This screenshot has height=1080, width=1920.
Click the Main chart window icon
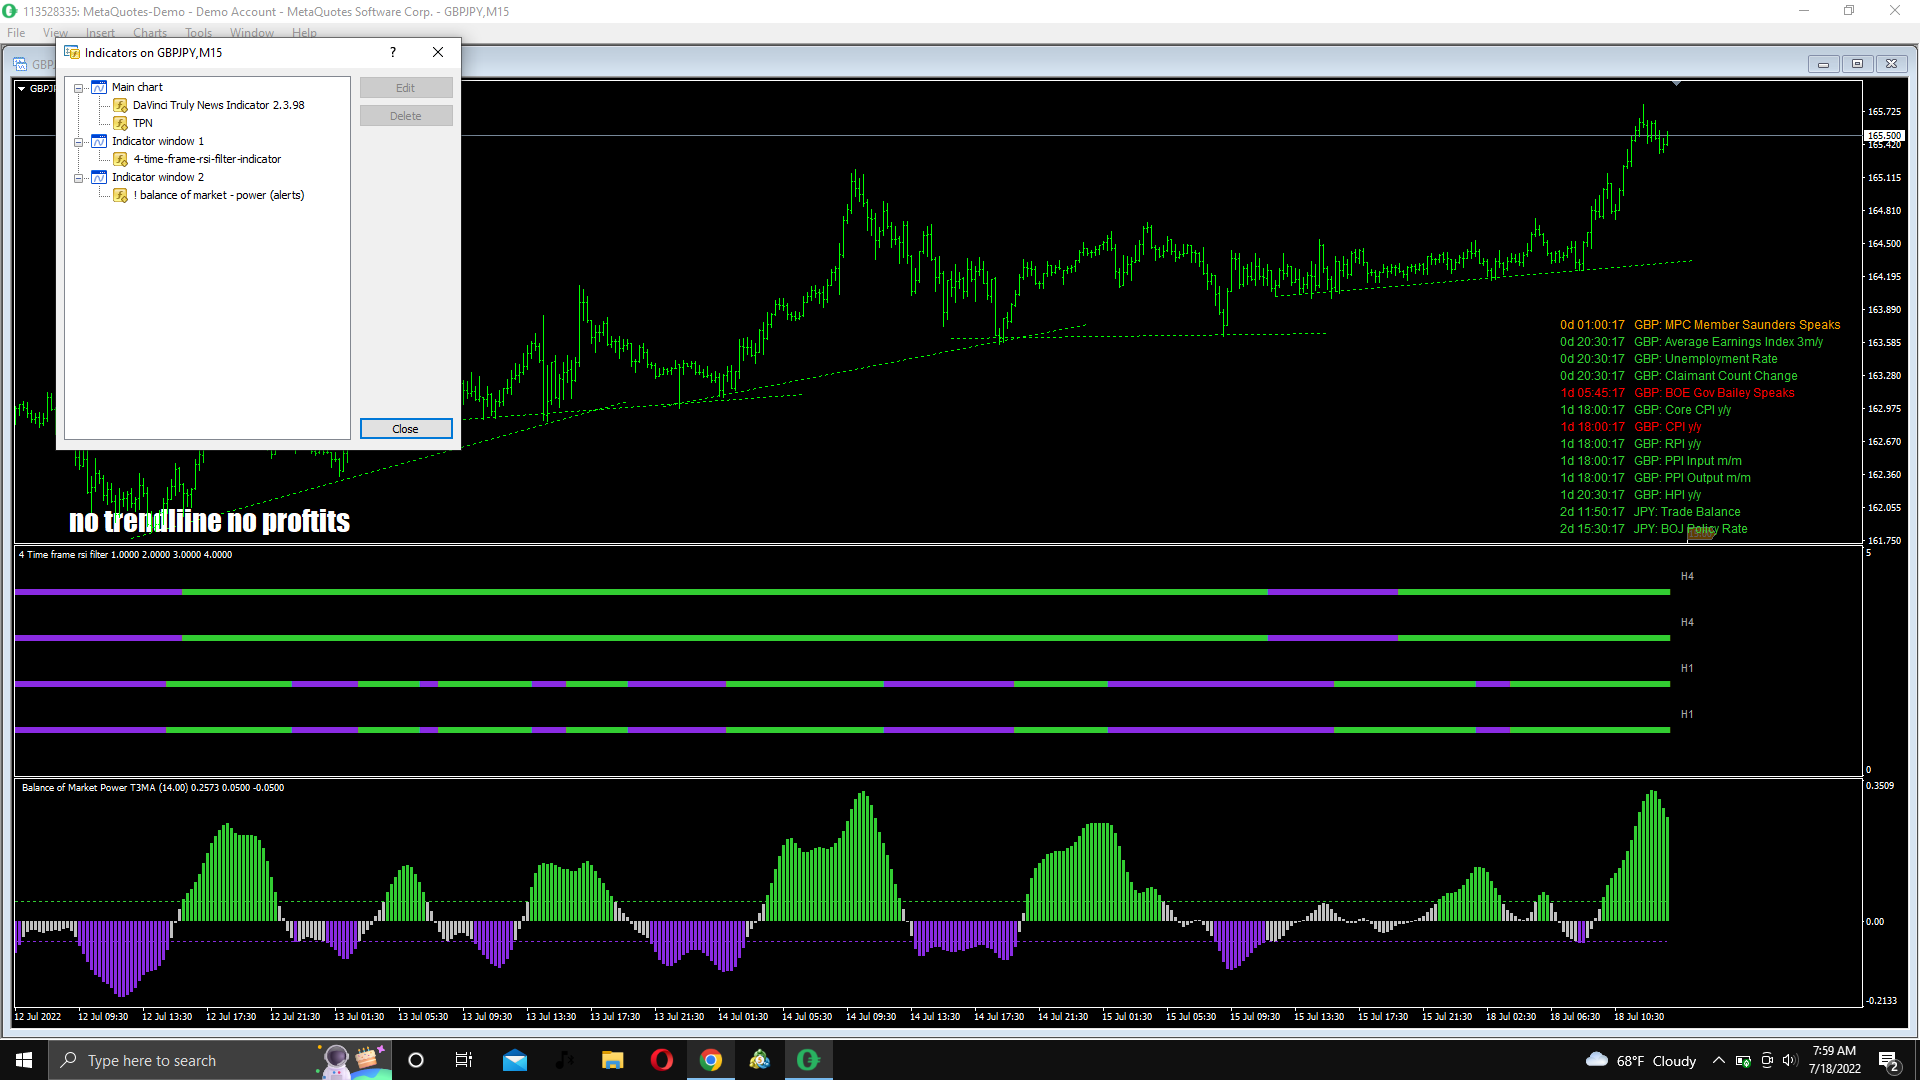click(x=99, y=87)
